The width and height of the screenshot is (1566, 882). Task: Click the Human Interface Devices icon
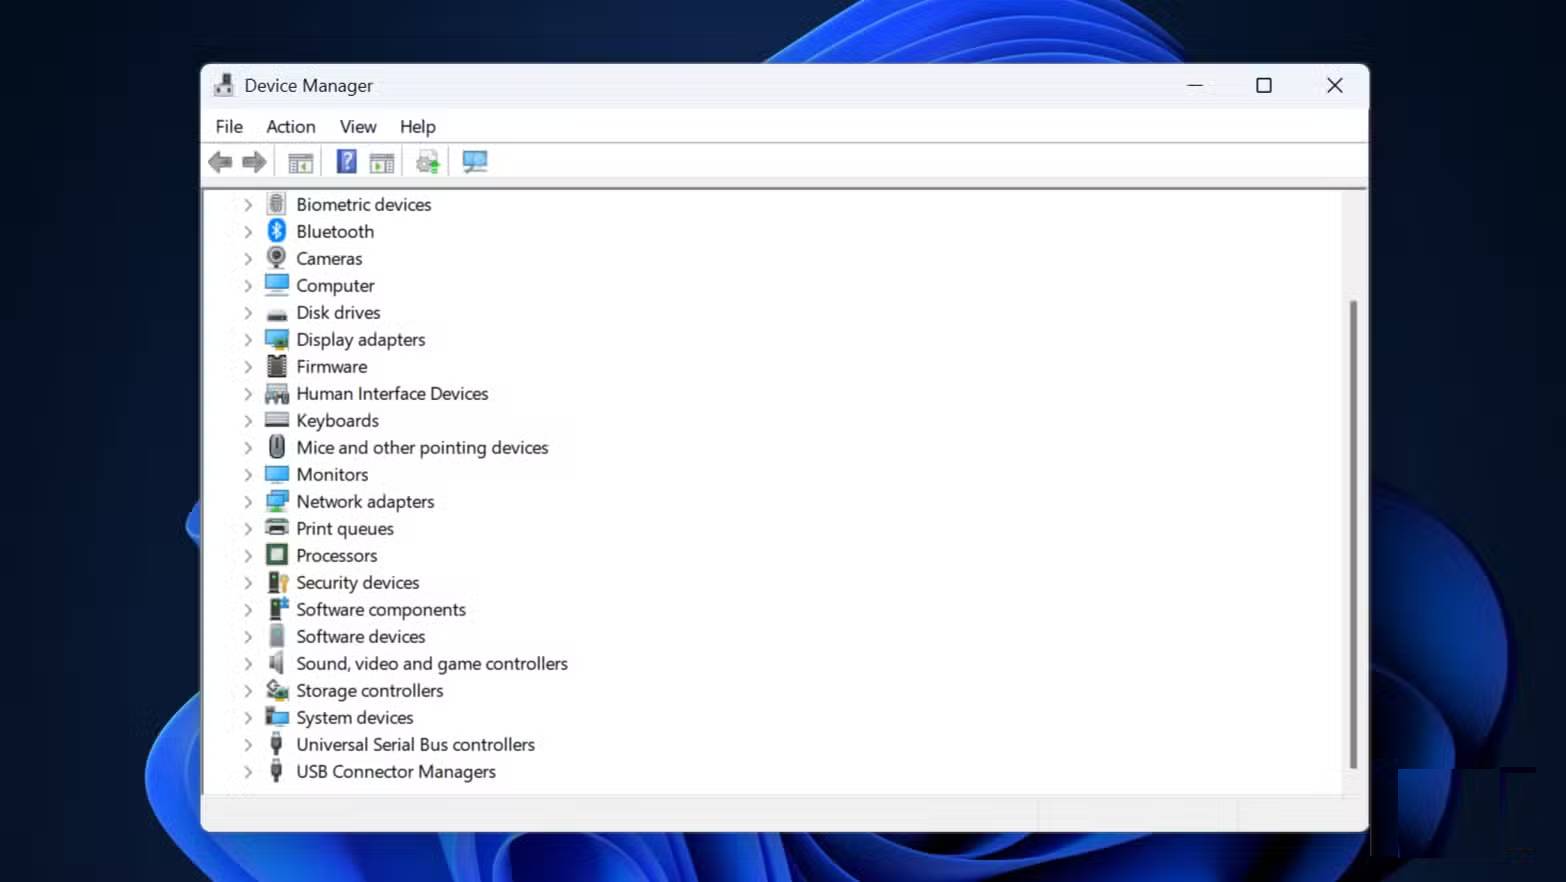pyautogui.click(x=277, y=394)
